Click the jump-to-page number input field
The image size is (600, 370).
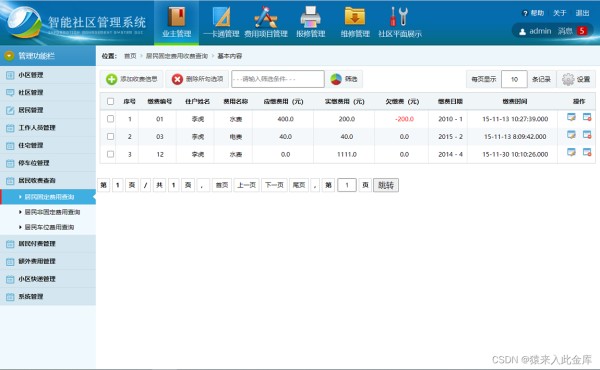(347, 185)
